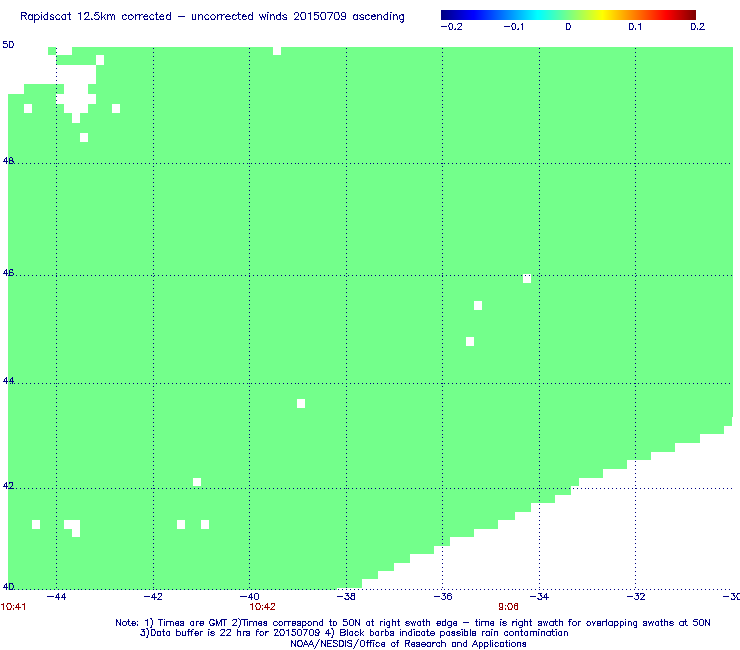Click the large white data gap near 50N, -44

(x=76, y=87)
